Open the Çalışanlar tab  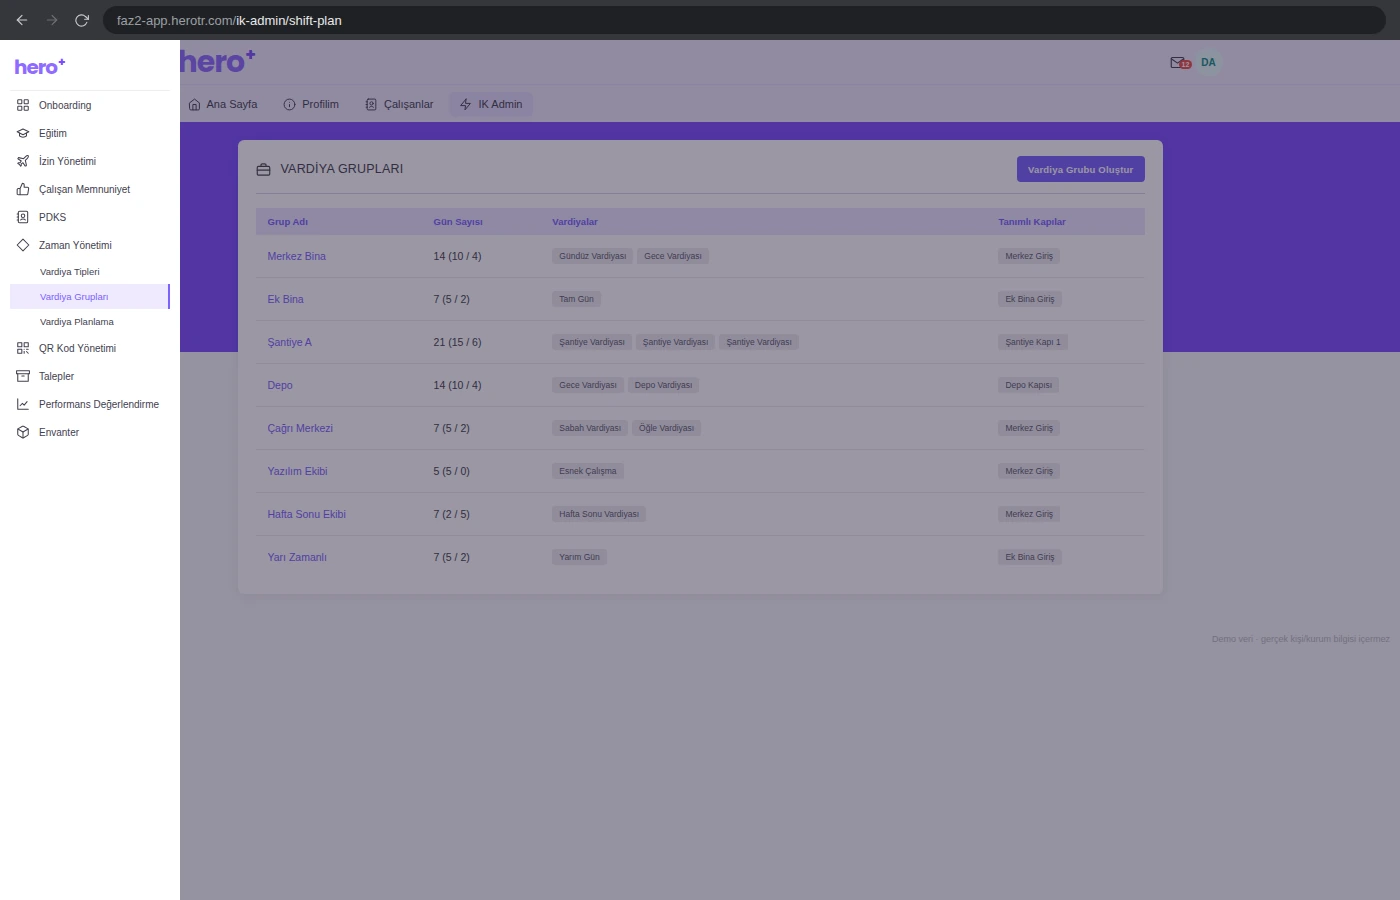(x=399, y=104)
